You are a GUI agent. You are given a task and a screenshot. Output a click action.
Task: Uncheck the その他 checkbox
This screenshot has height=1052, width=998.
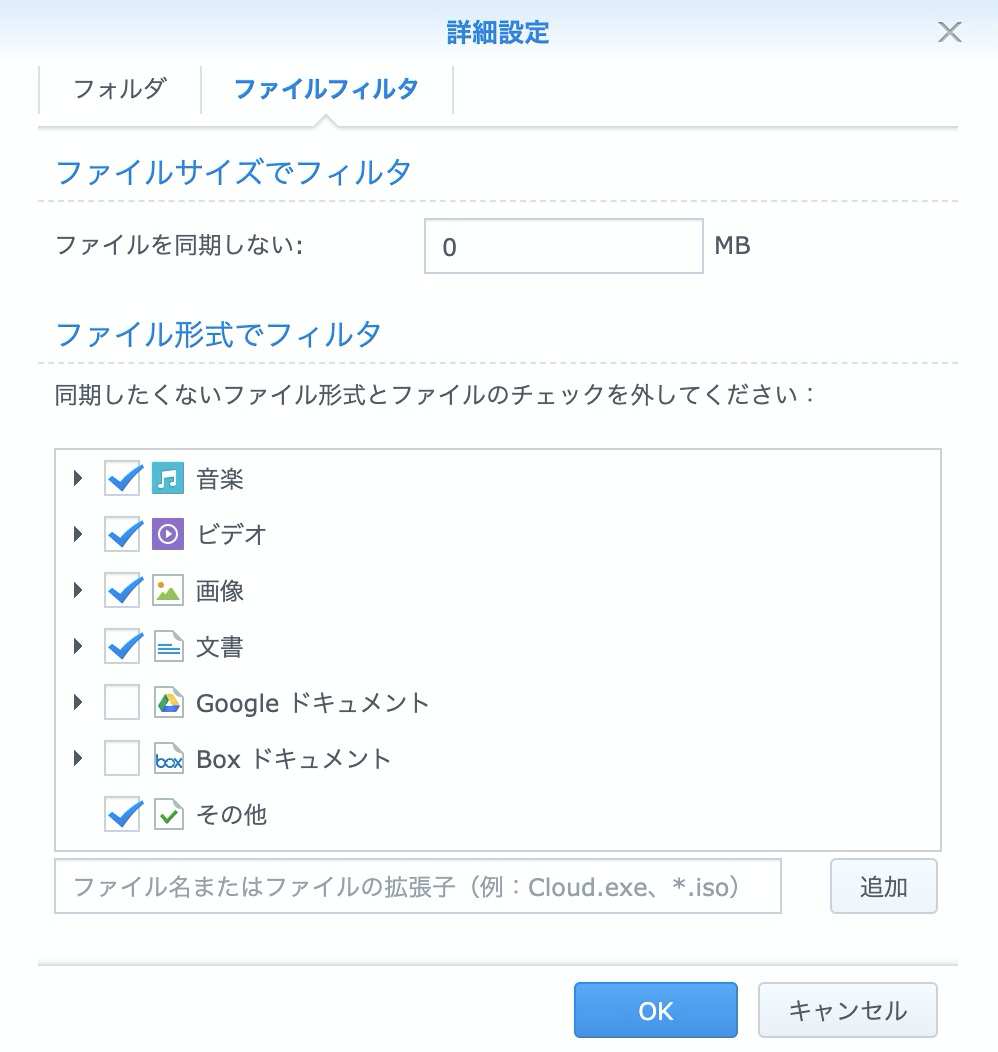pyautogui.click(x=122, y=815)
